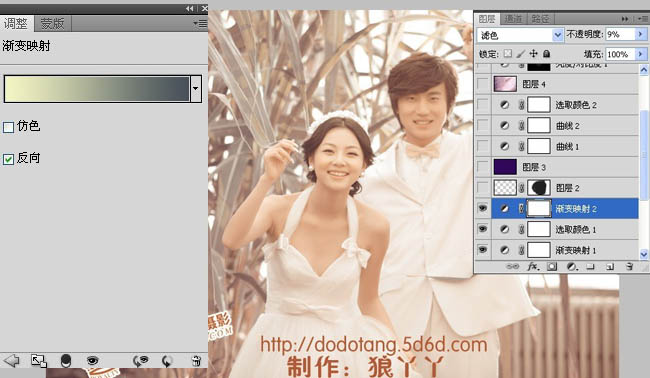Enable lock image pixels brush icon

tap(521, 54)
